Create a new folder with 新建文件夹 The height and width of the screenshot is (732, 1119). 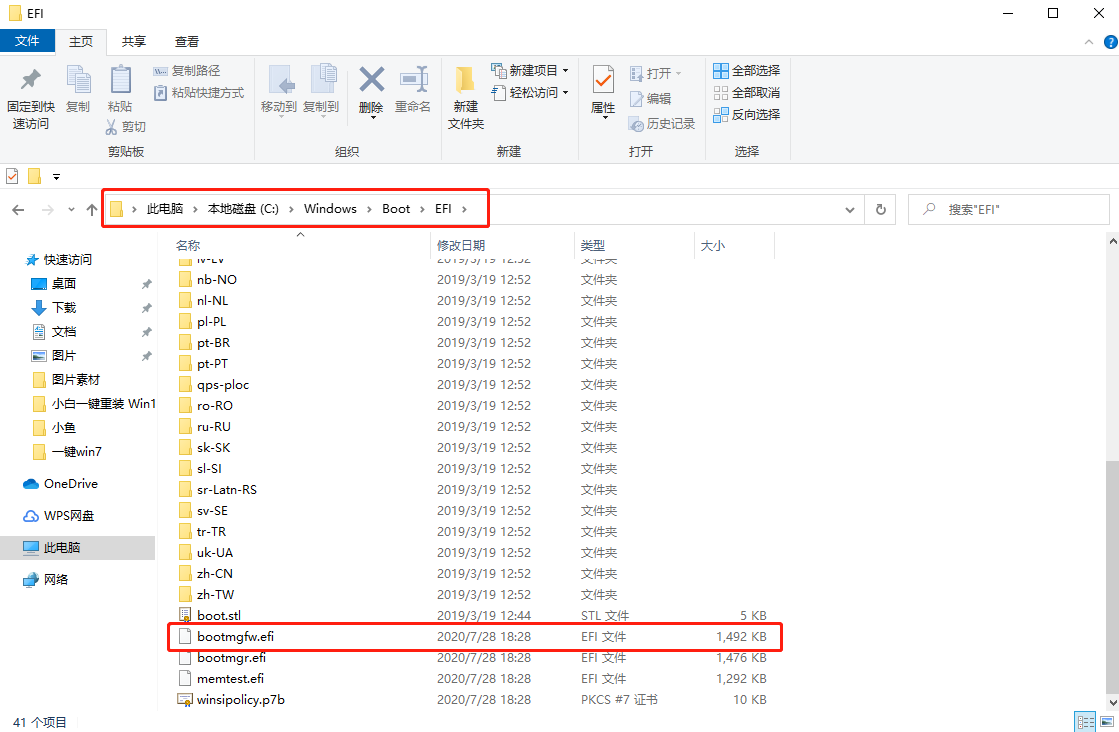click(465, 98)
